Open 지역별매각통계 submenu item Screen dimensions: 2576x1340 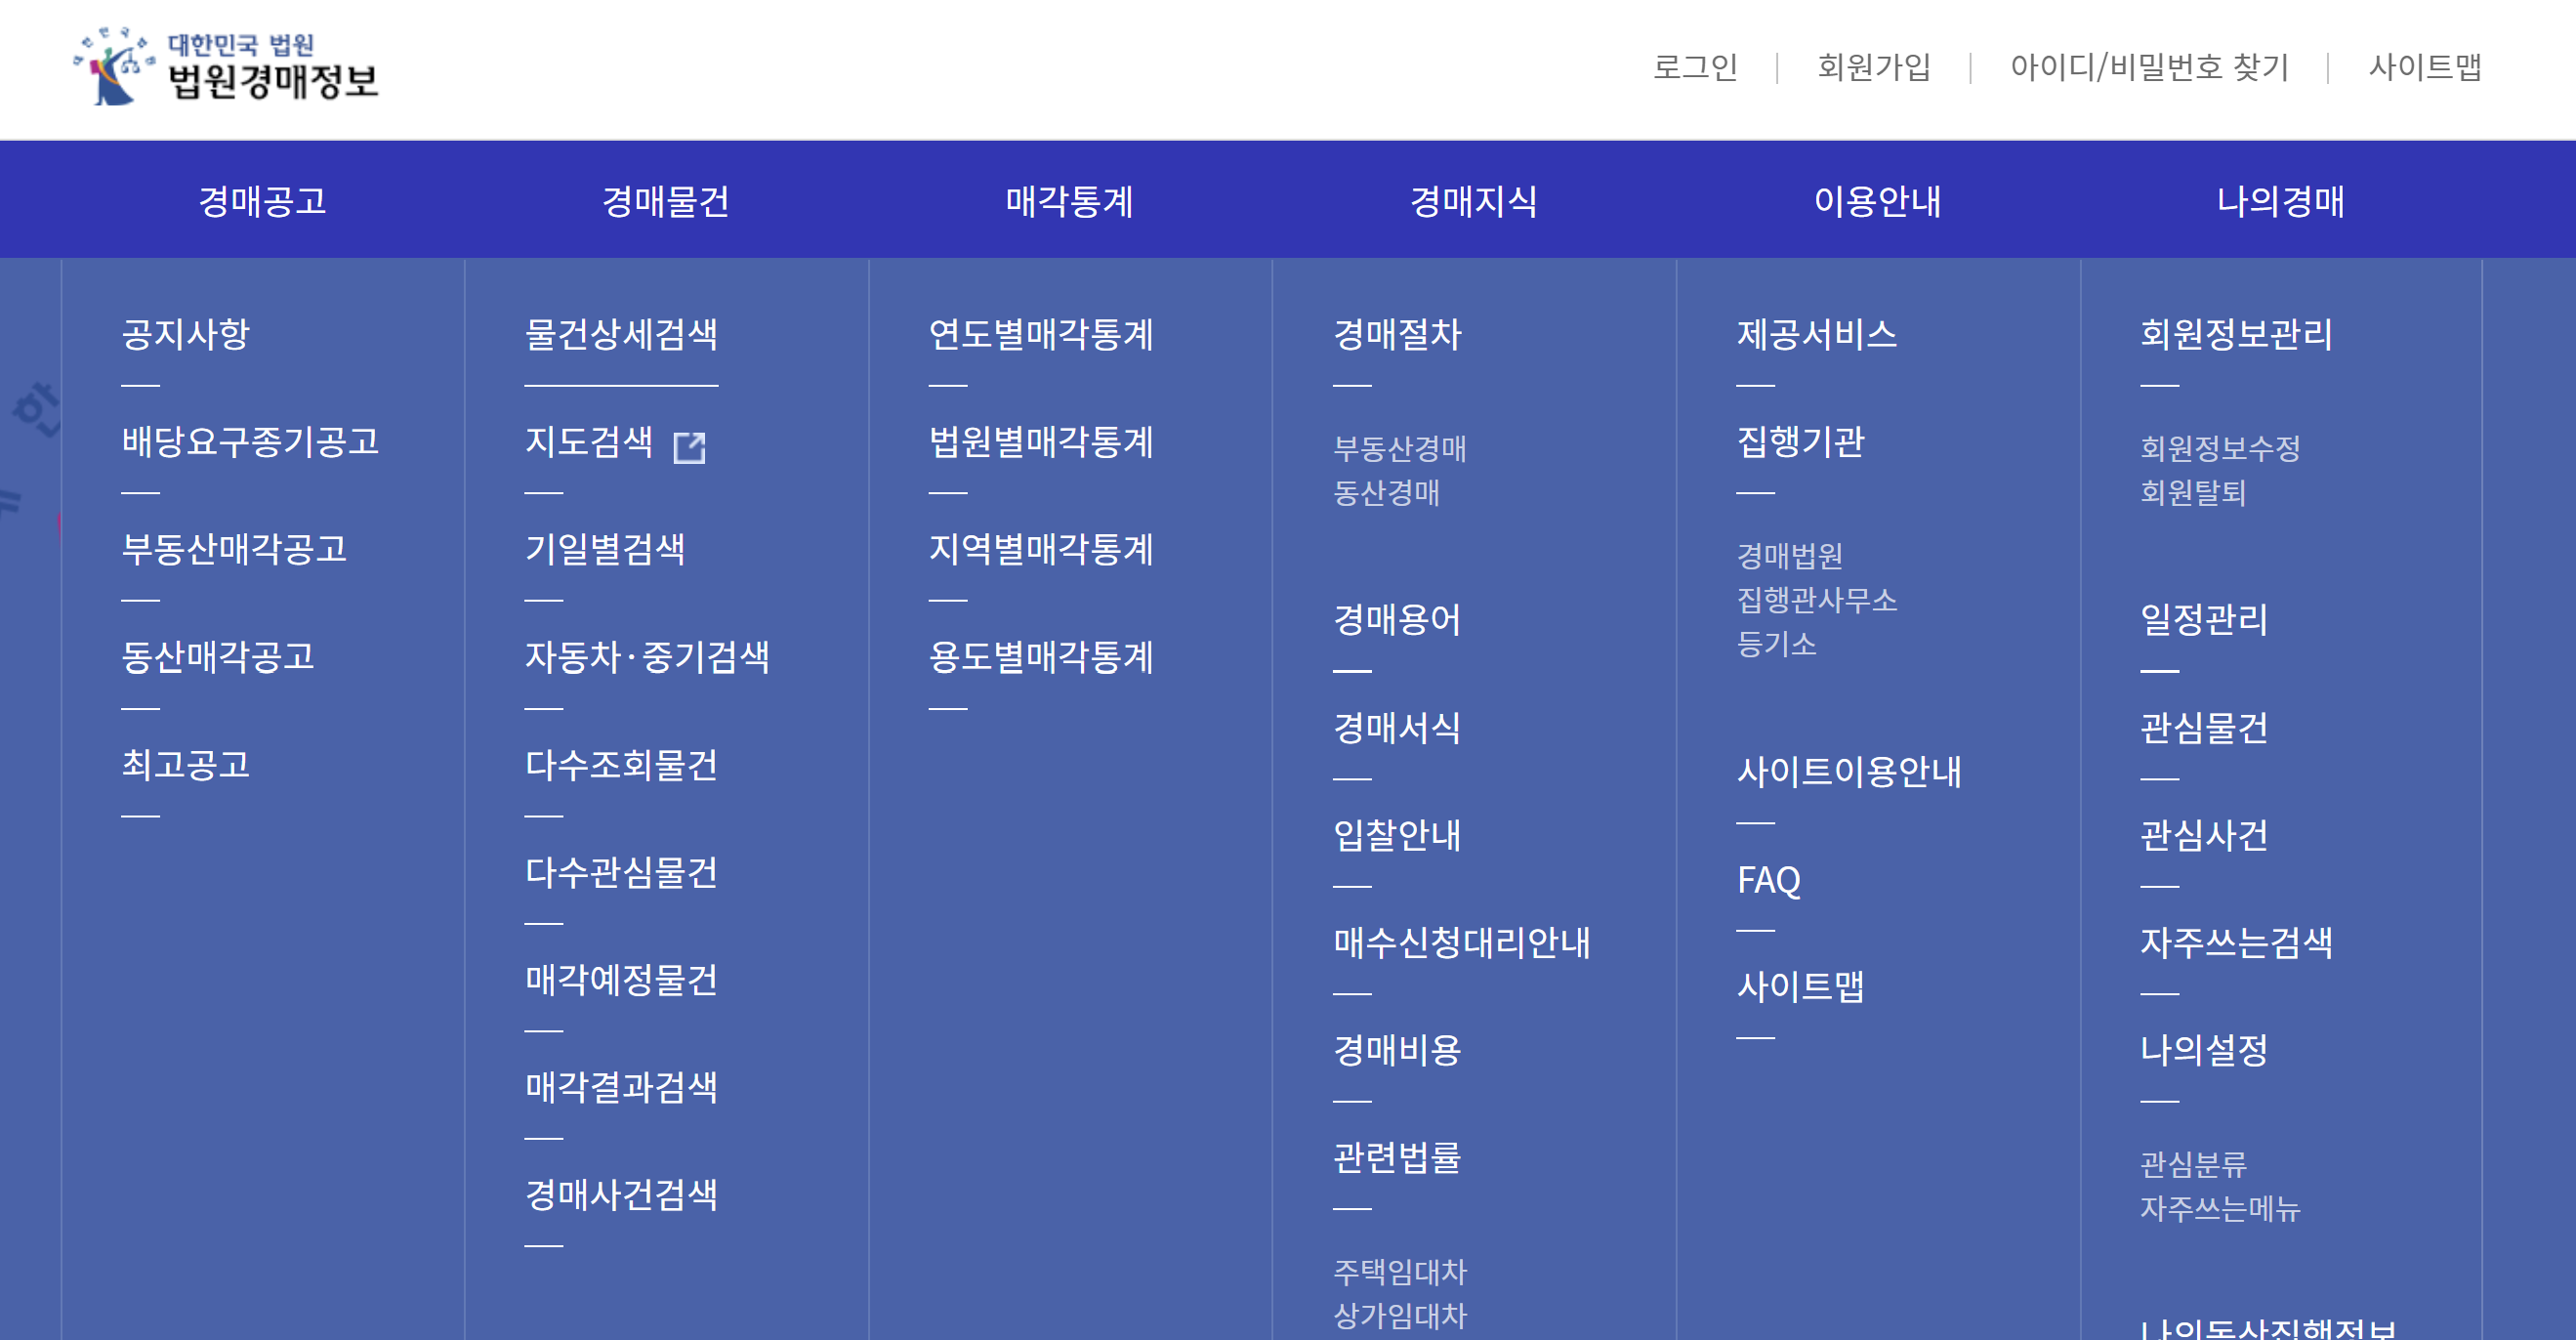click(1041, 548)
